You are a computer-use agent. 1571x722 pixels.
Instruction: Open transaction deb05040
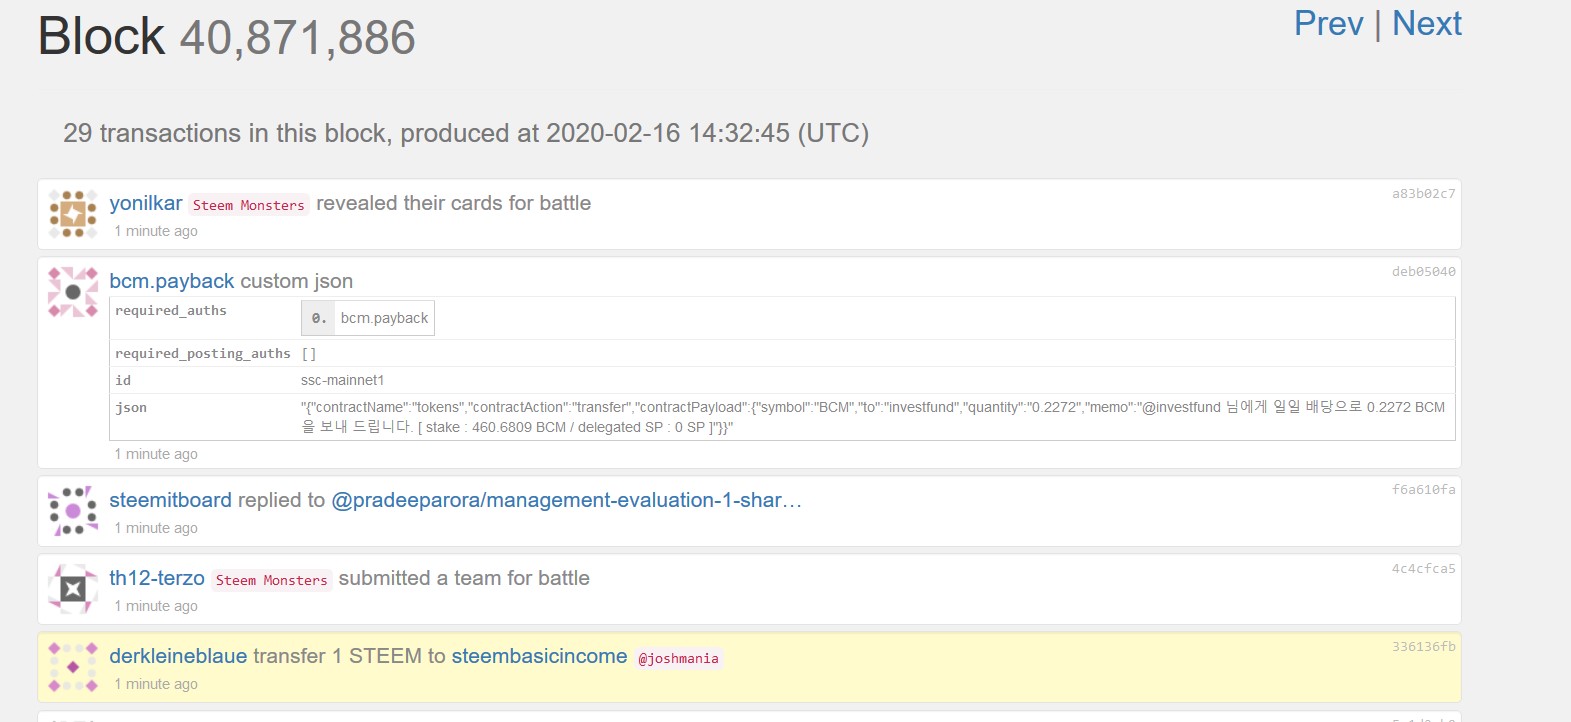1423,272
